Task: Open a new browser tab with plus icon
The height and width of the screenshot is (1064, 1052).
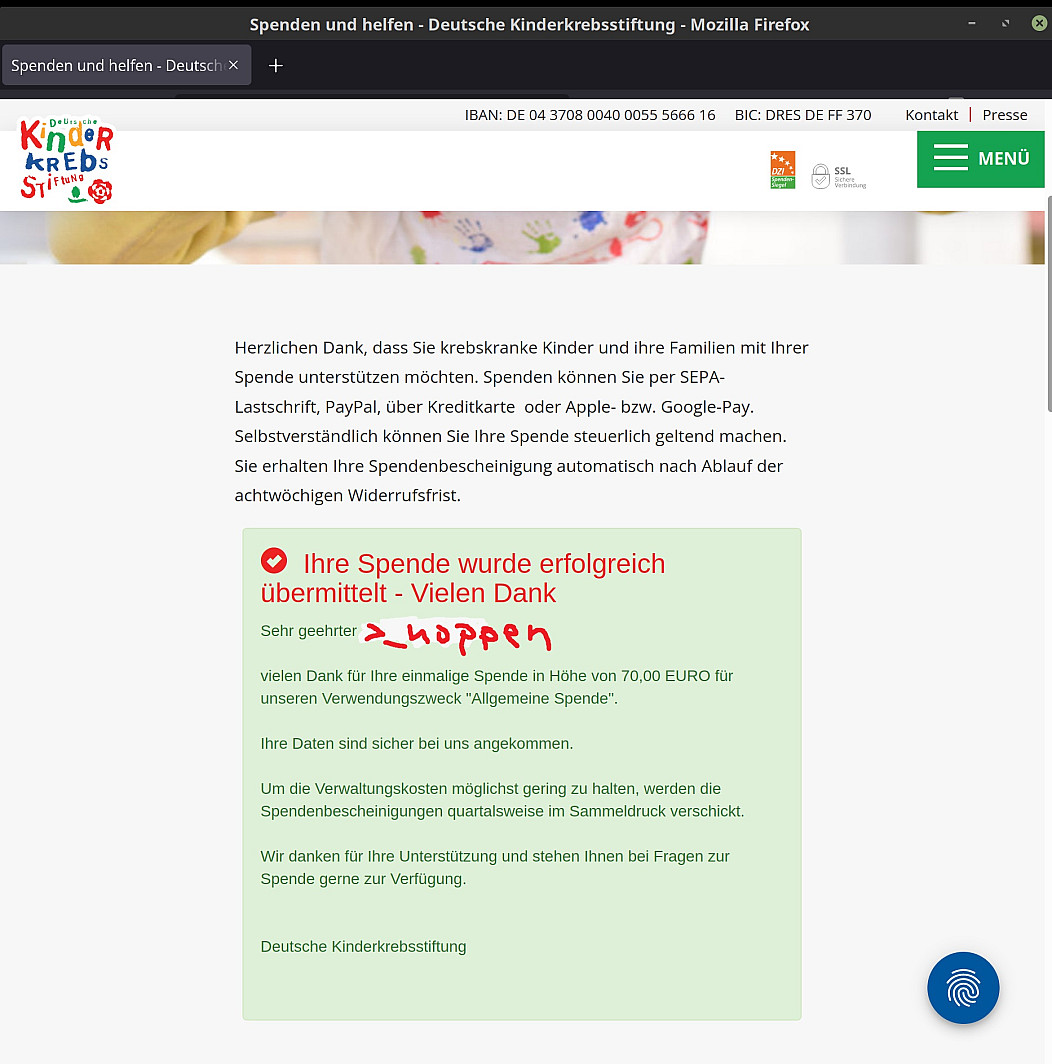Action: [x=276, y=65]
